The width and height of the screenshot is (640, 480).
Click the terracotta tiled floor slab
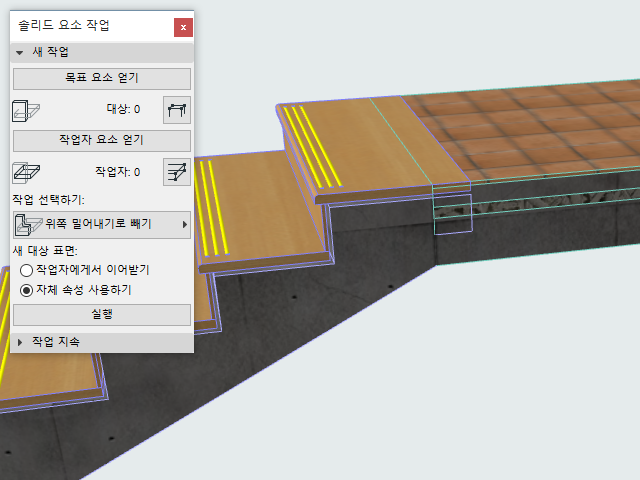click(539, 129)
